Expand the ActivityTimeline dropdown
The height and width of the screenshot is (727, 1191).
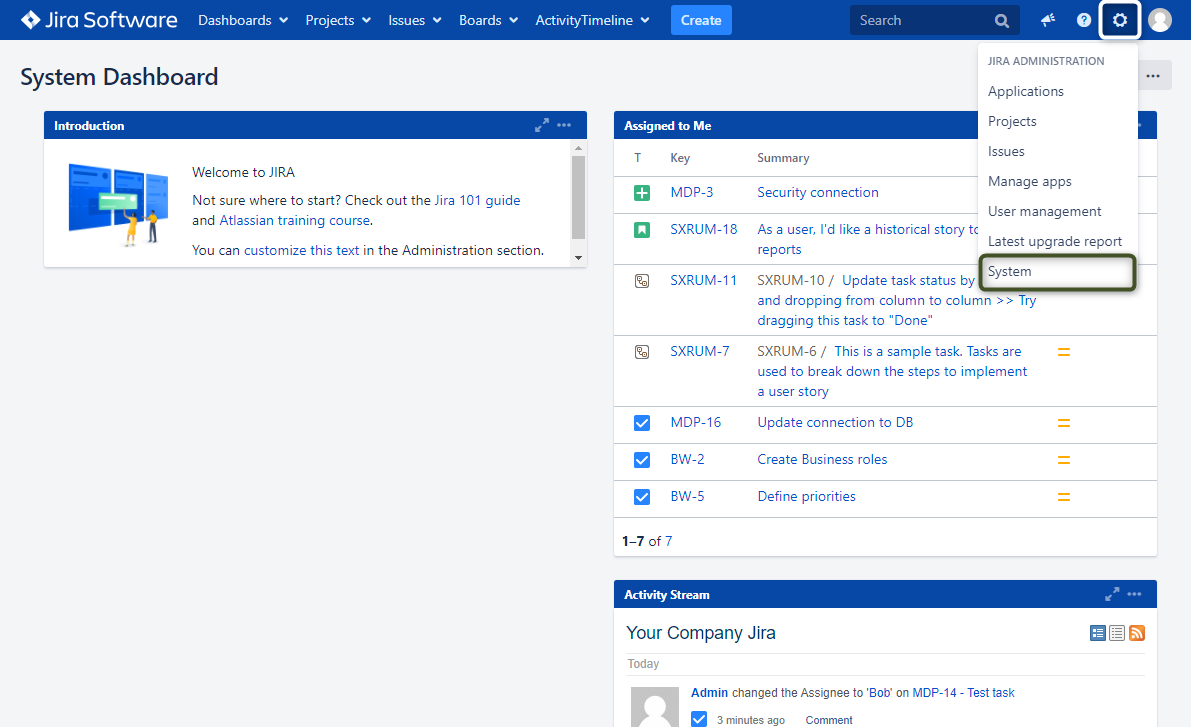592,21
